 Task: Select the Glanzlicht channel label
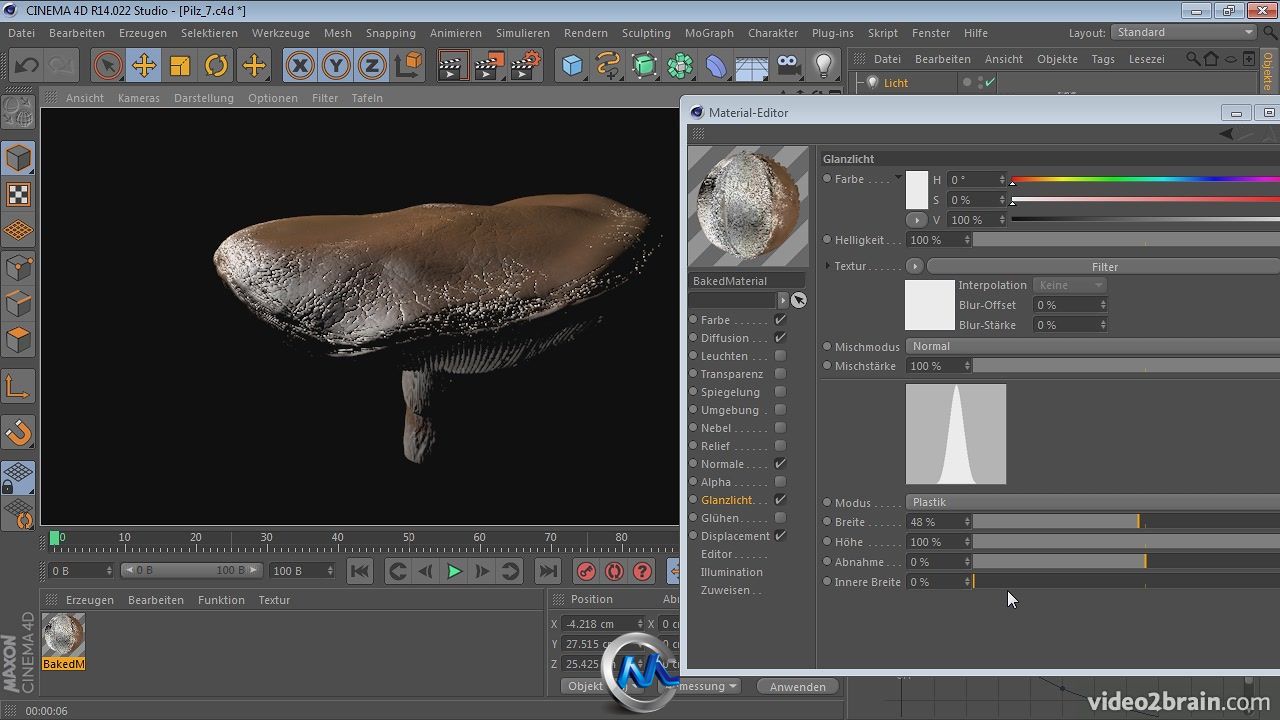[727, 500]
